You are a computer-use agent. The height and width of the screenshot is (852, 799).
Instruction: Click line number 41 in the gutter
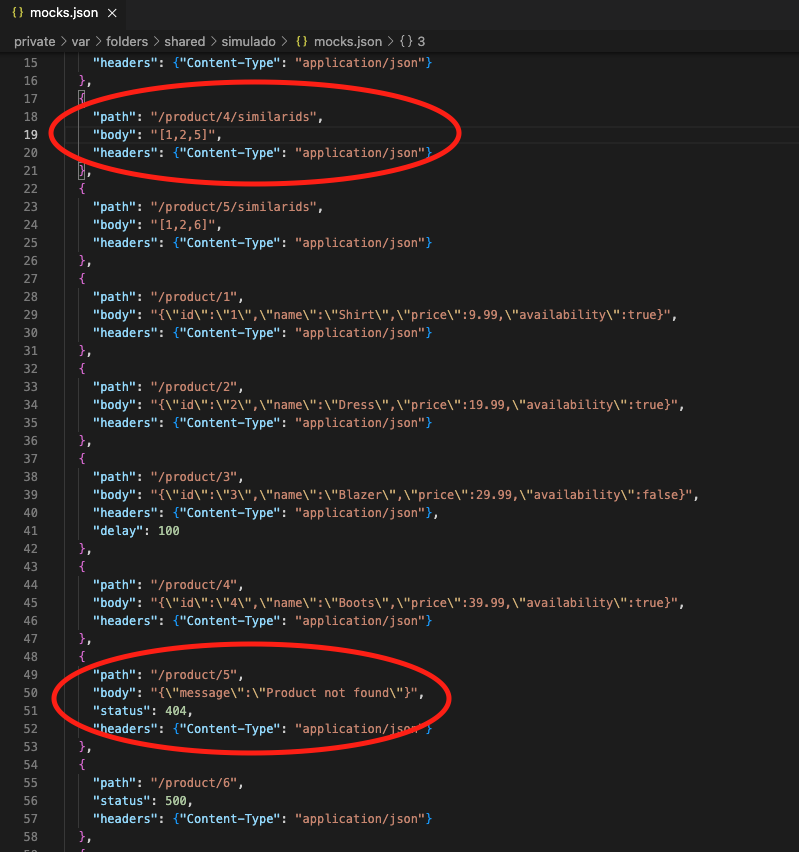[x=30, y=531]
